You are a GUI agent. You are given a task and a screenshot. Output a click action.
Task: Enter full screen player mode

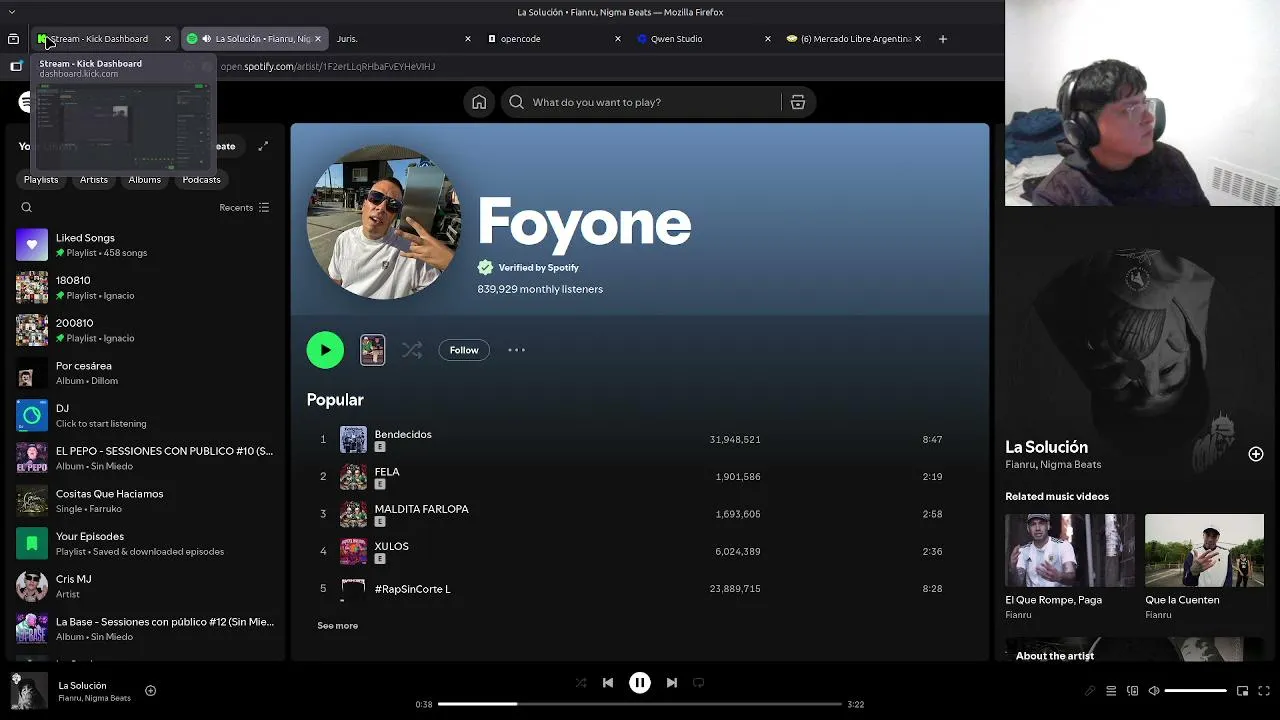click(x=1264, y=691)
